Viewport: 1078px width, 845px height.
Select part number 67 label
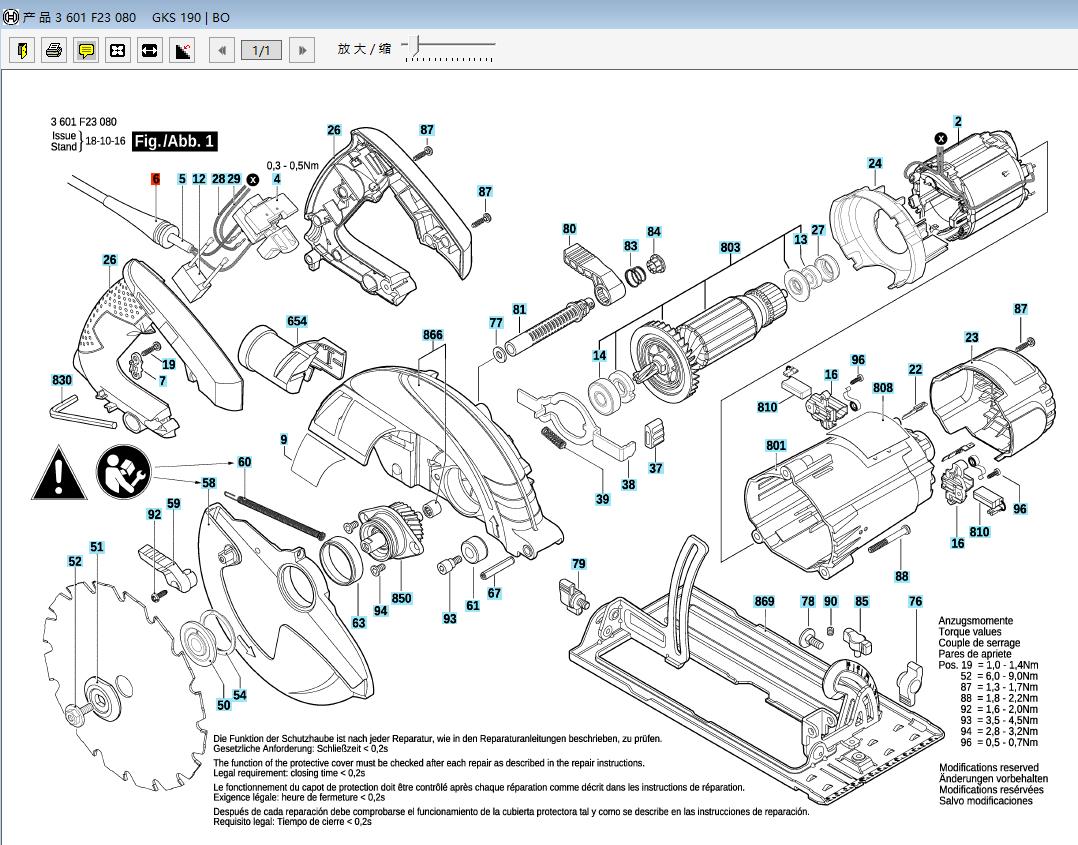494,593
